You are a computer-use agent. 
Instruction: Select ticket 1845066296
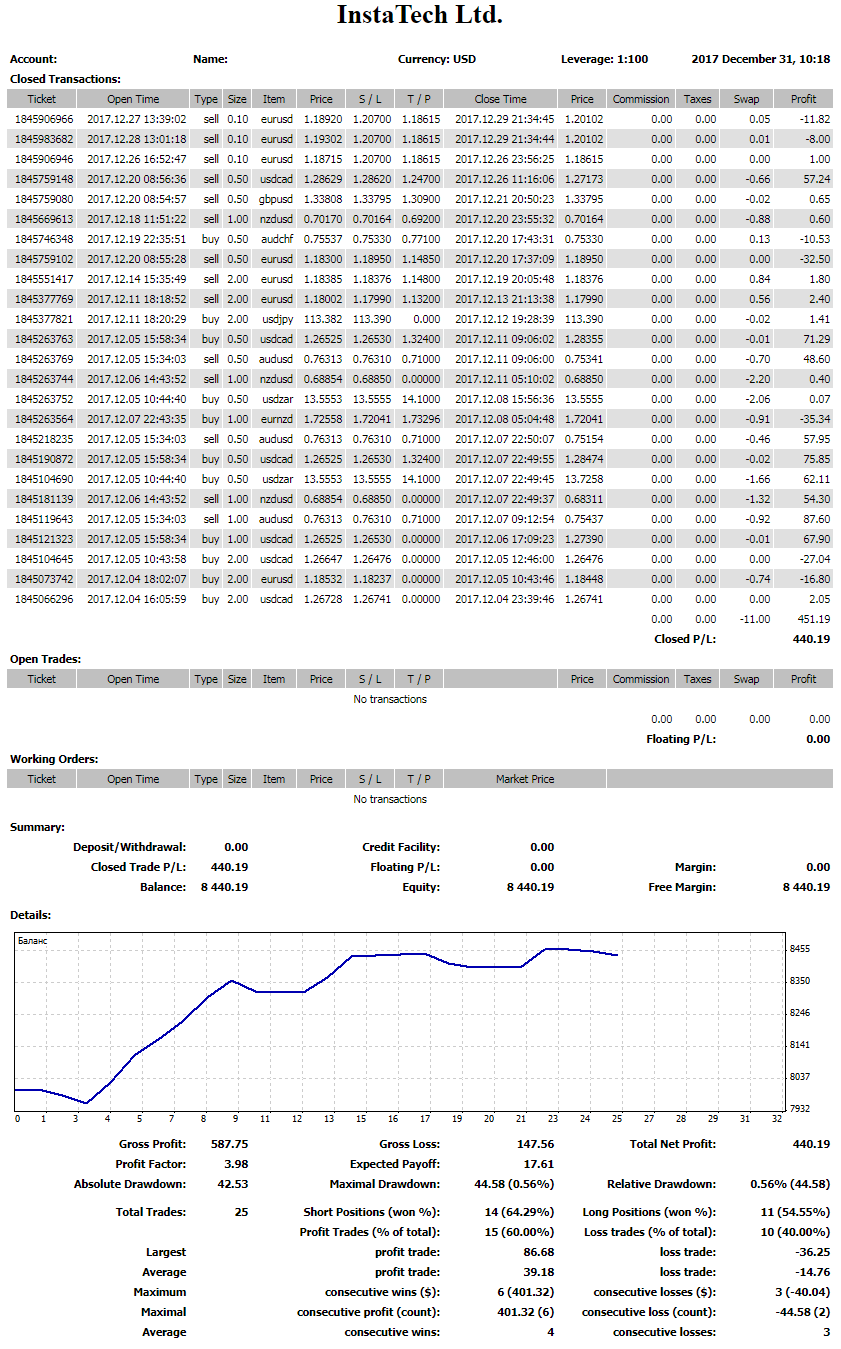[44, 599]
